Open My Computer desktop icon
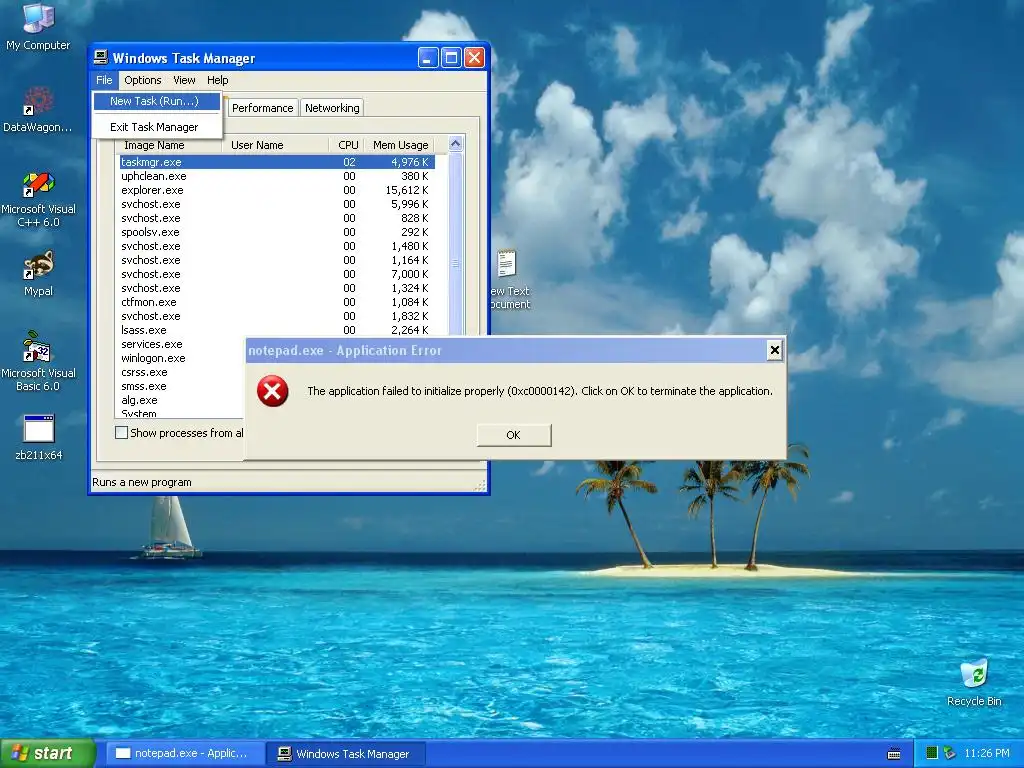1024x768 pixels. click(x=38, y=26)
